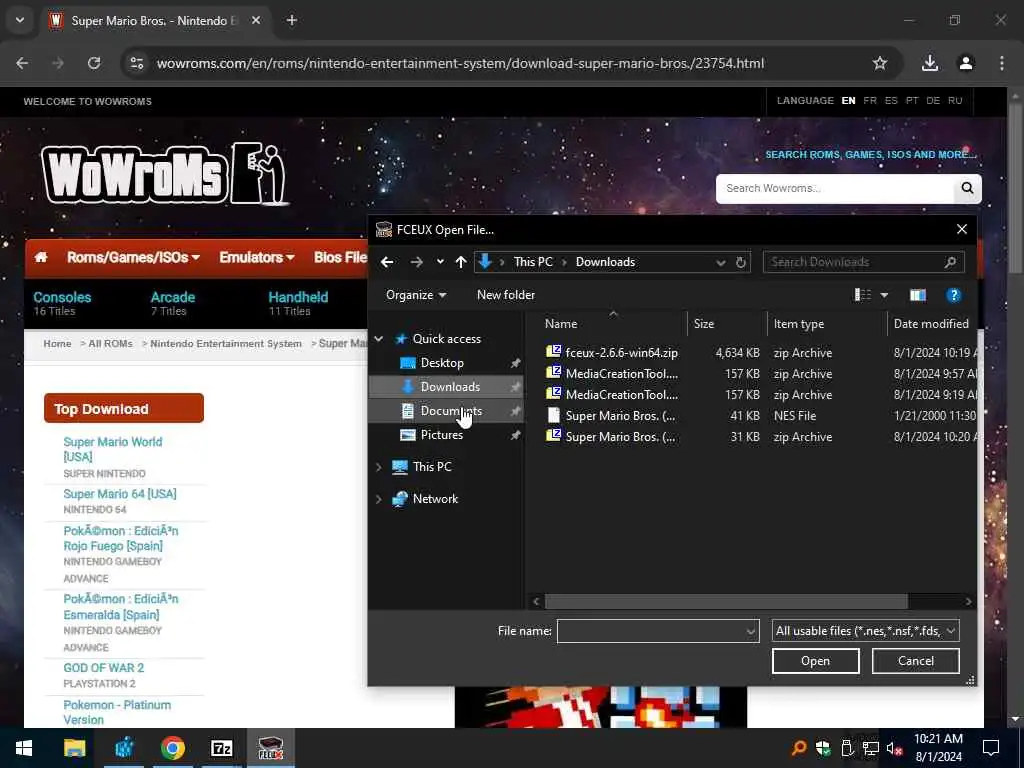Click the Search Wowroms field

835,189
